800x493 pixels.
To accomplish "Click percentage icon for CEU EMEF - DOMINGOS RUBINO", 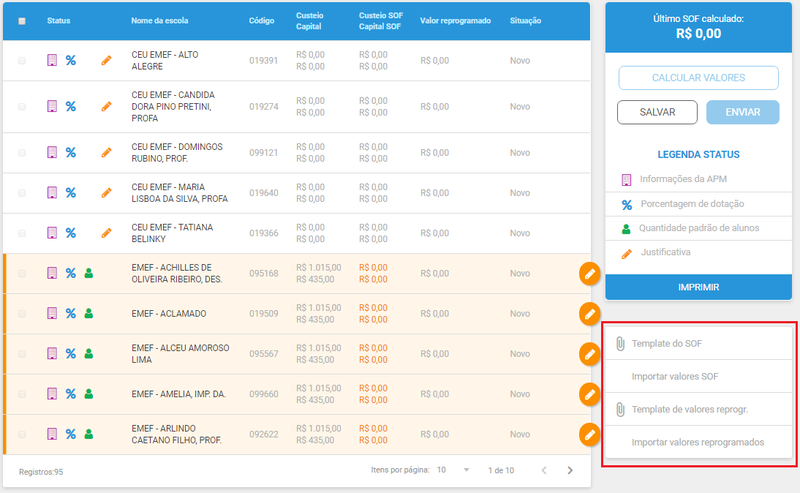I will (x=70, y=152).
